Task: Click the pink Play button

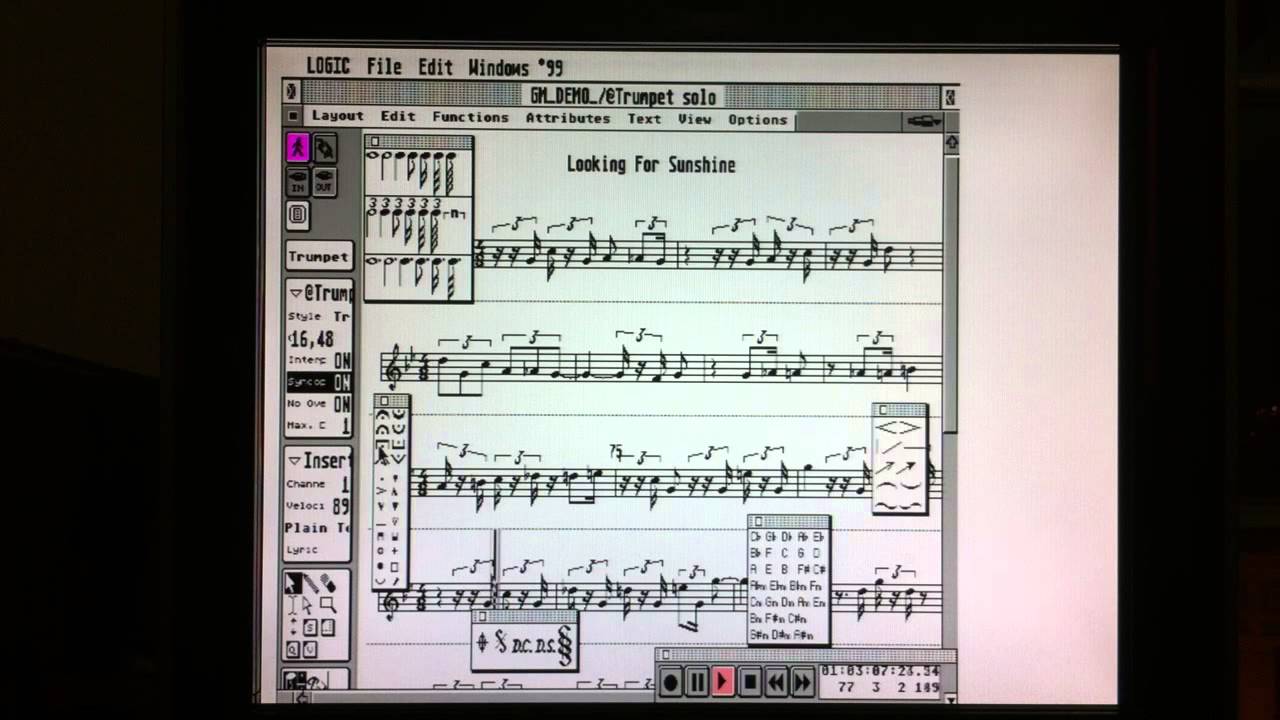Action: 723,683
